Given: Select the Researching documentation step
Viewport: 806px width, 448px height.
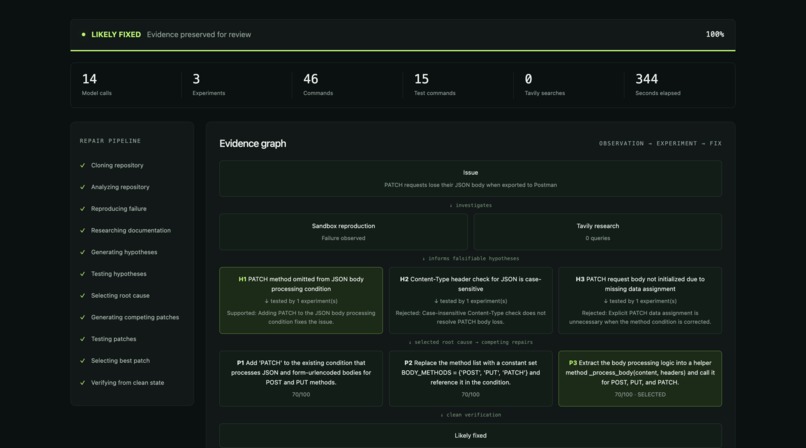Looking at the screenshot, I should [x=131, y=230].
